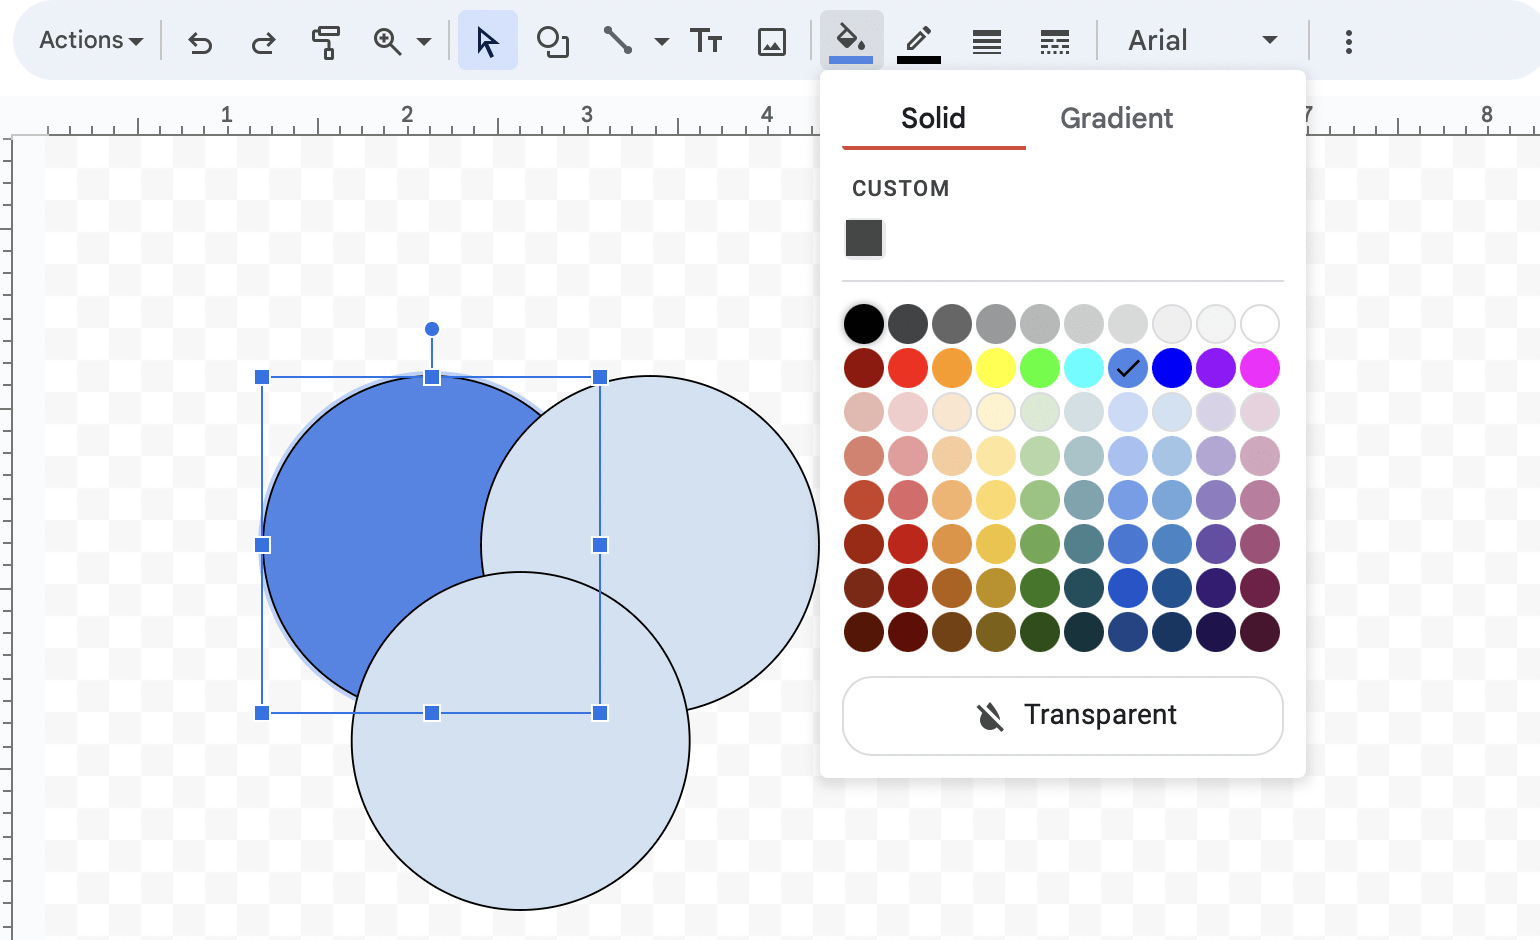Screen dimensions: 1540x940
Task: Expand the zoom options dropdown
Action: point(424,42)
